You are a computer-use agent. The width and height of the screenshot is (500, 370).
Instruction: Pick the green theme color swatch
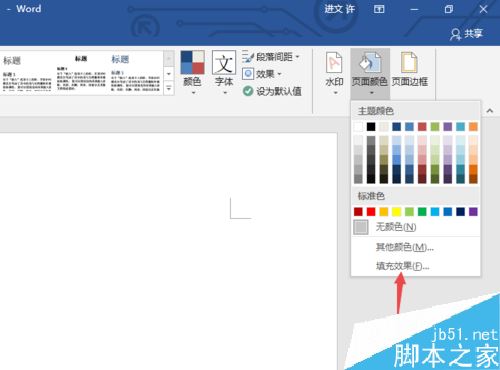click(435, 127)
